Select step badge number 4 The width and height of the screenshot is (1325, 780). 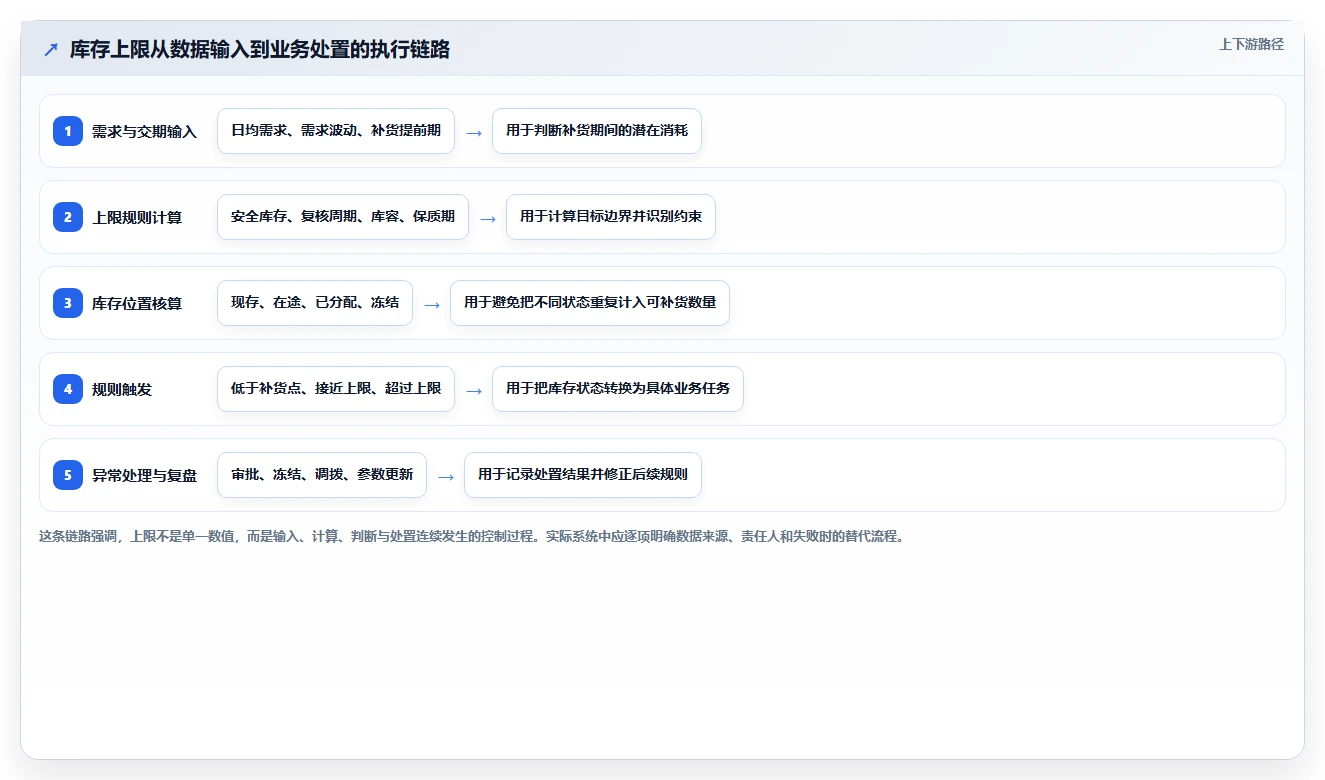pos(68,389)
